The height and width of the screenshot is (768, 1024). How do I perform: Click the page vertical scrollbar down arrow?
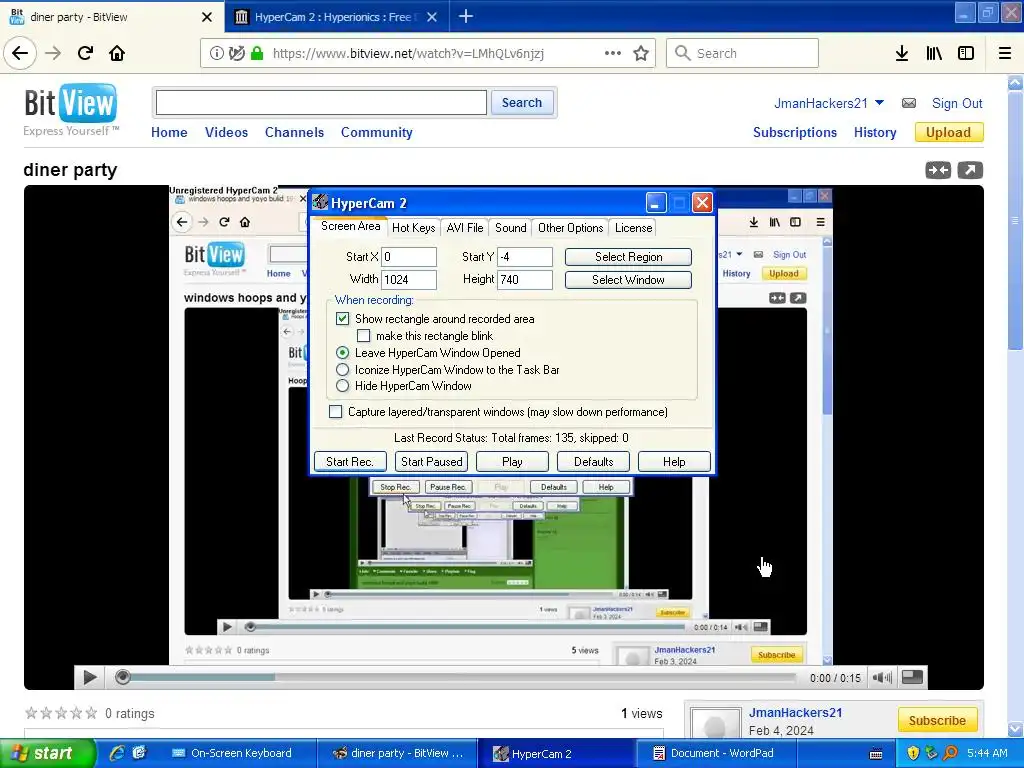point(1016,728)
